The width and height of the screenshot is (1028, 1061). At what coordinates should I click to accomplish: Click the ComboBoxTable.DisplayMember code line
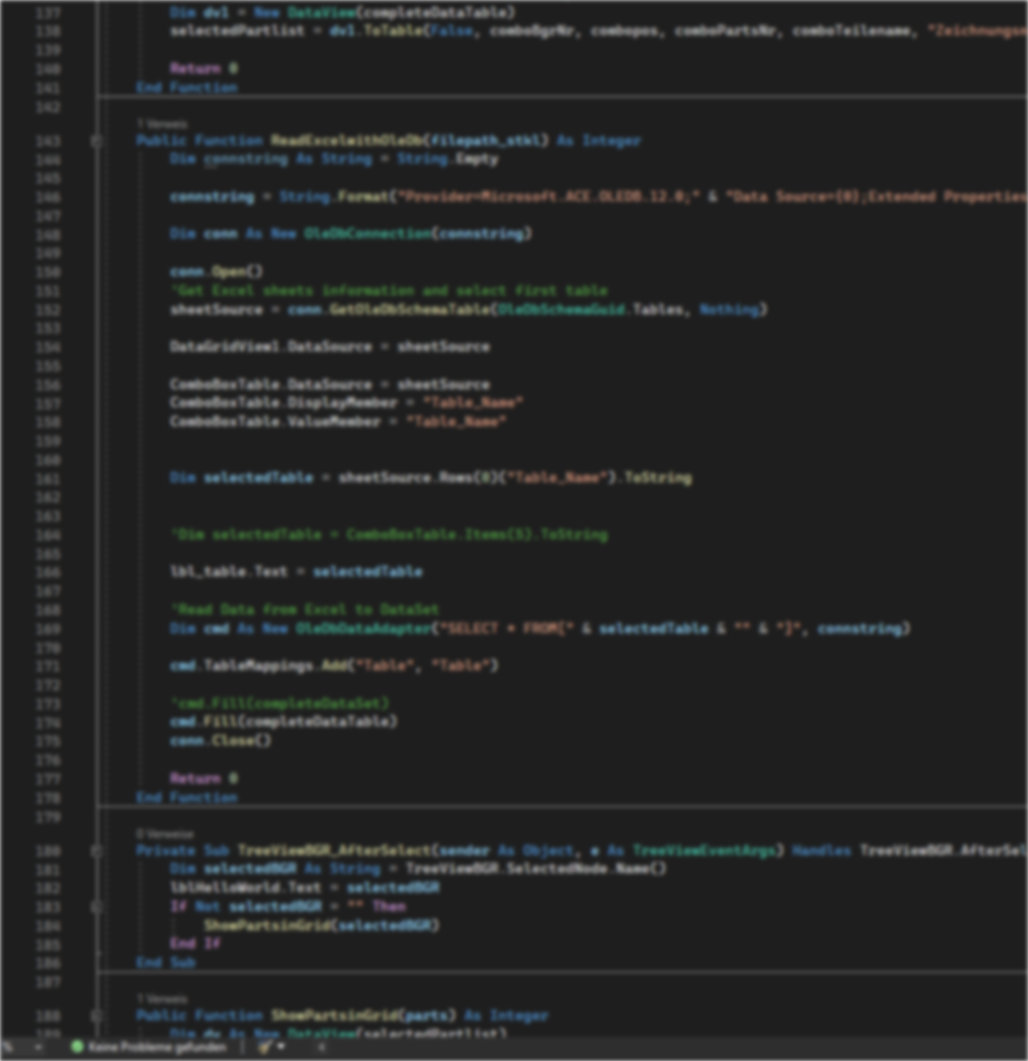pos(346,403)
